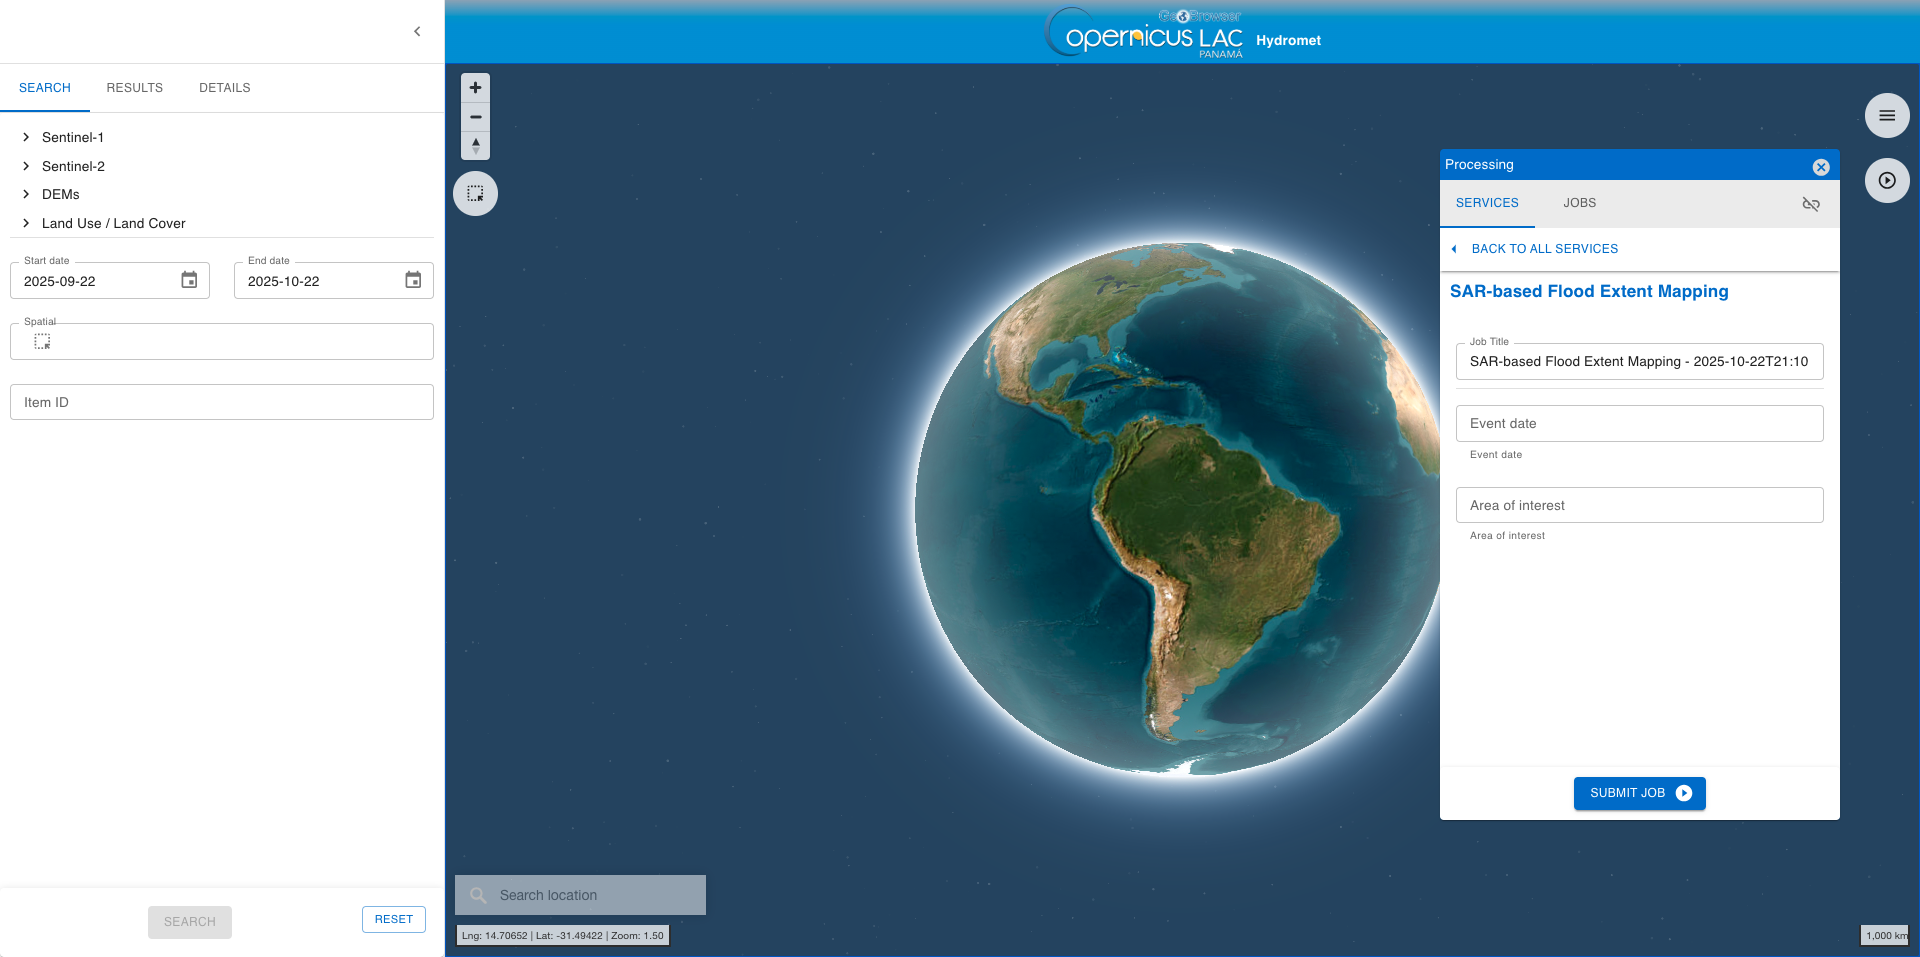Open the hamburger menu on the right
This screenshot has height=957, width=1920.
pyautogui.click(x=1886, y=116)
